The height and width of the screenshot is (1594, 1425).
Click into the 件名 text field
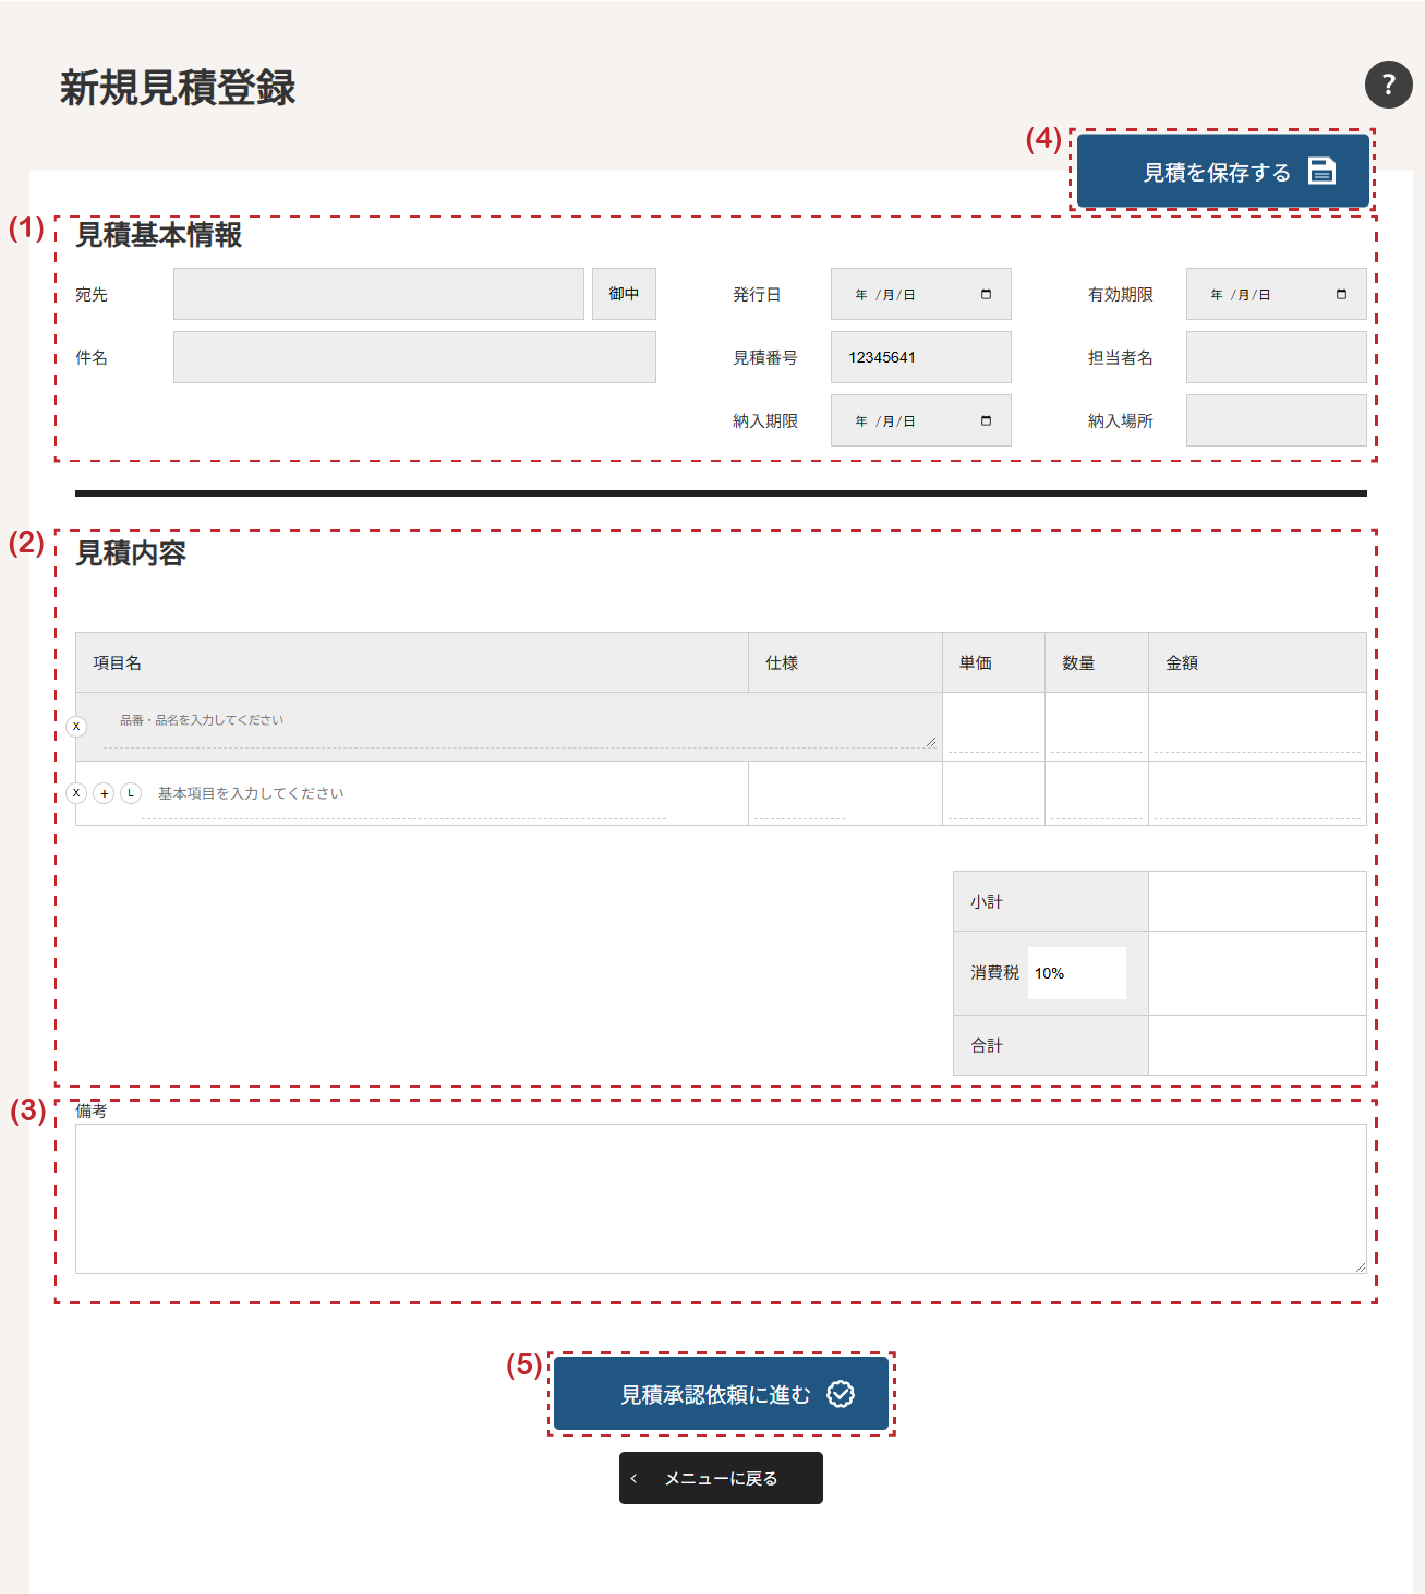point(414,357)
